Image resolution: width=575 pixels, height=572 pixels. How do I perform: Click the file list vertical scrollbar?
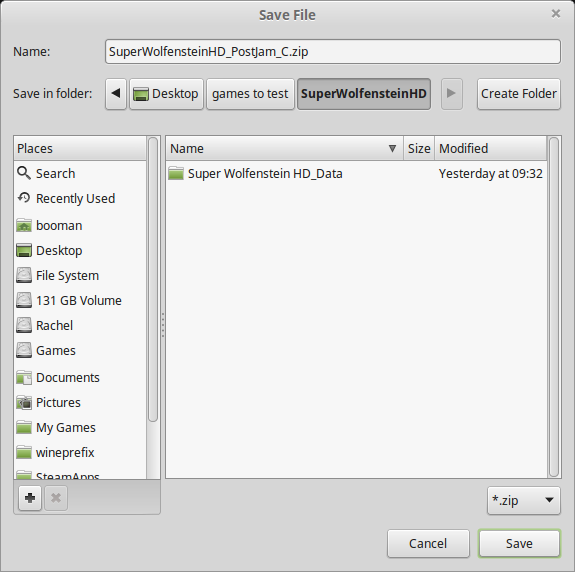click(554, 307)
